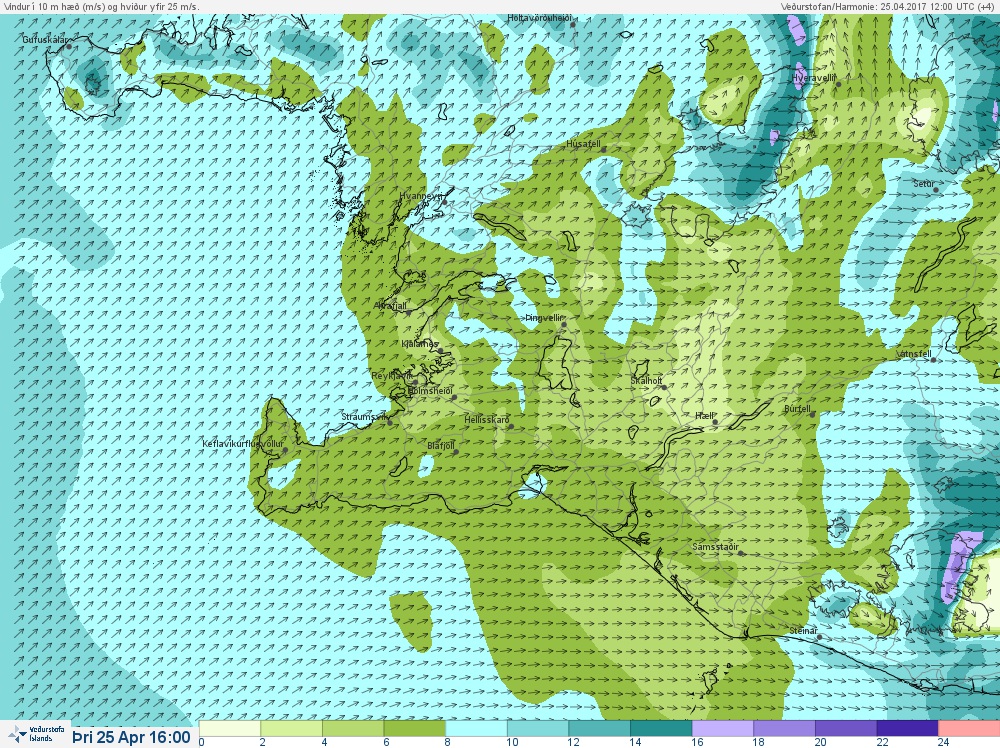Select the 18–20 m/s purple legend swatch
1000x748 pixels.
(784, 728)
